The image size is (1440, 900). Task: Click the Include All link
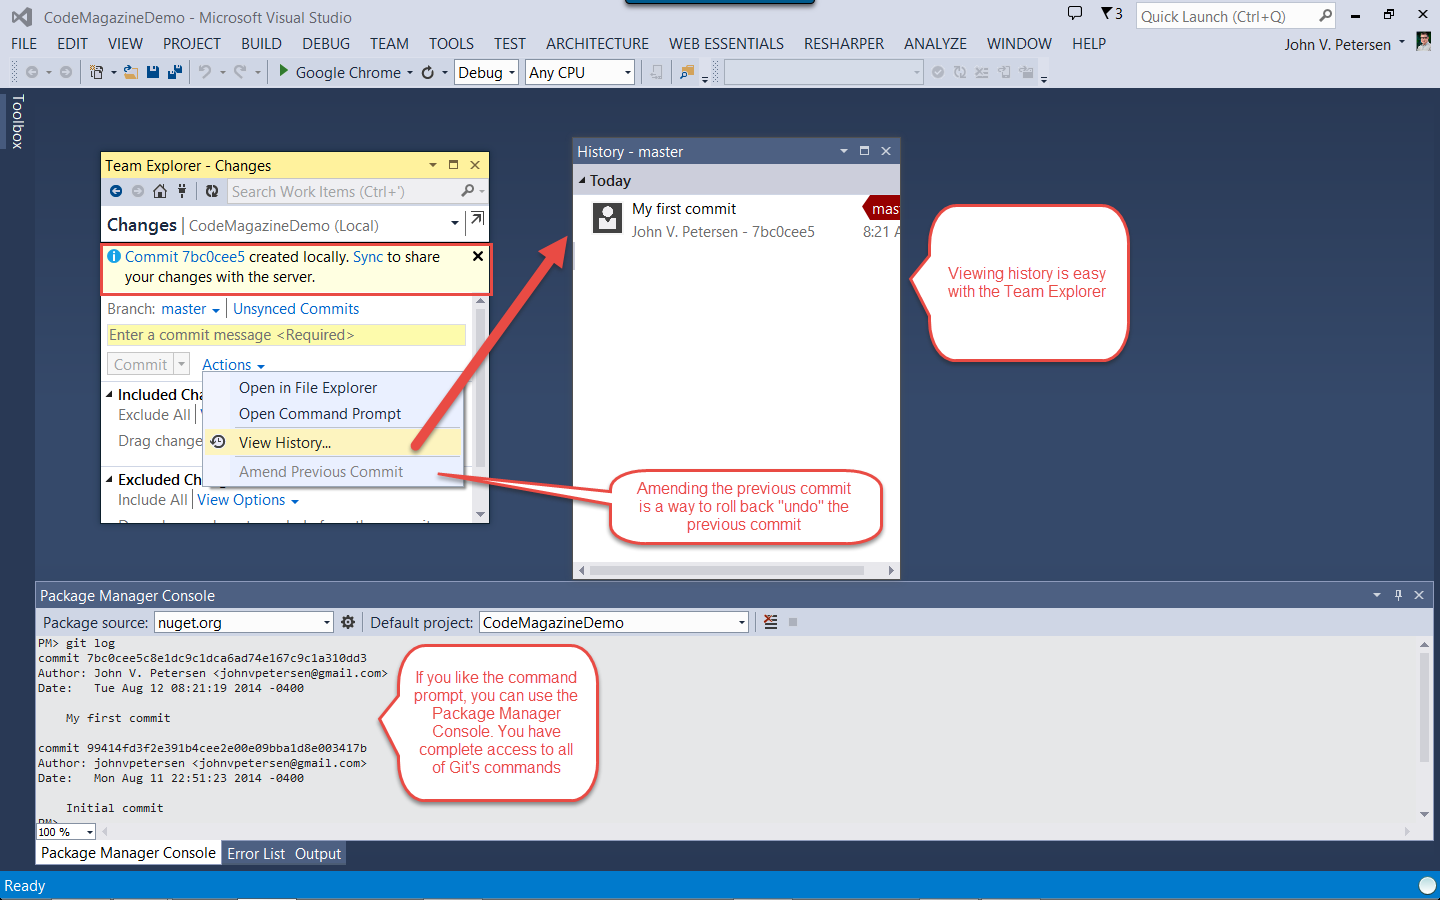153,500
